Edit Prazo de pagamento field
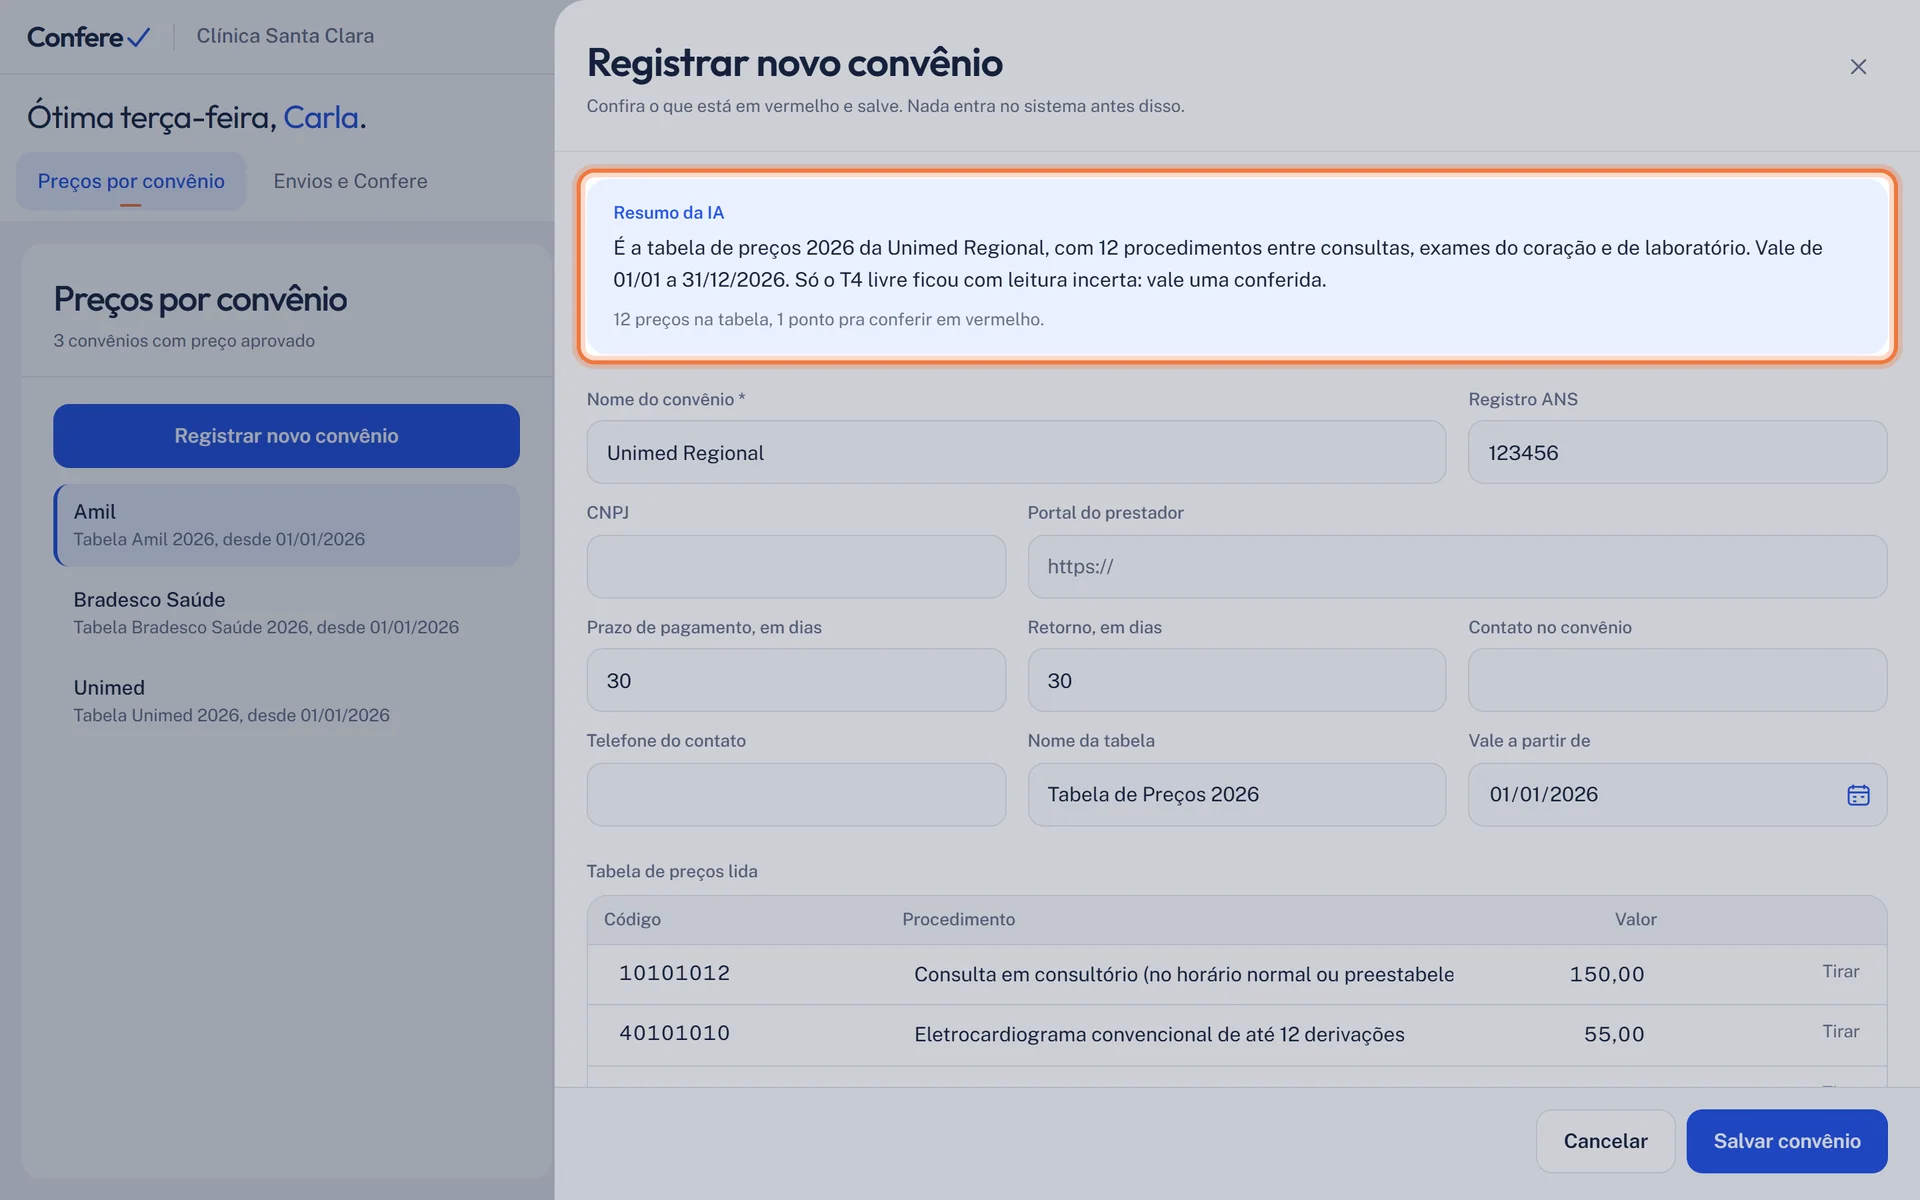 coord(796,680)
